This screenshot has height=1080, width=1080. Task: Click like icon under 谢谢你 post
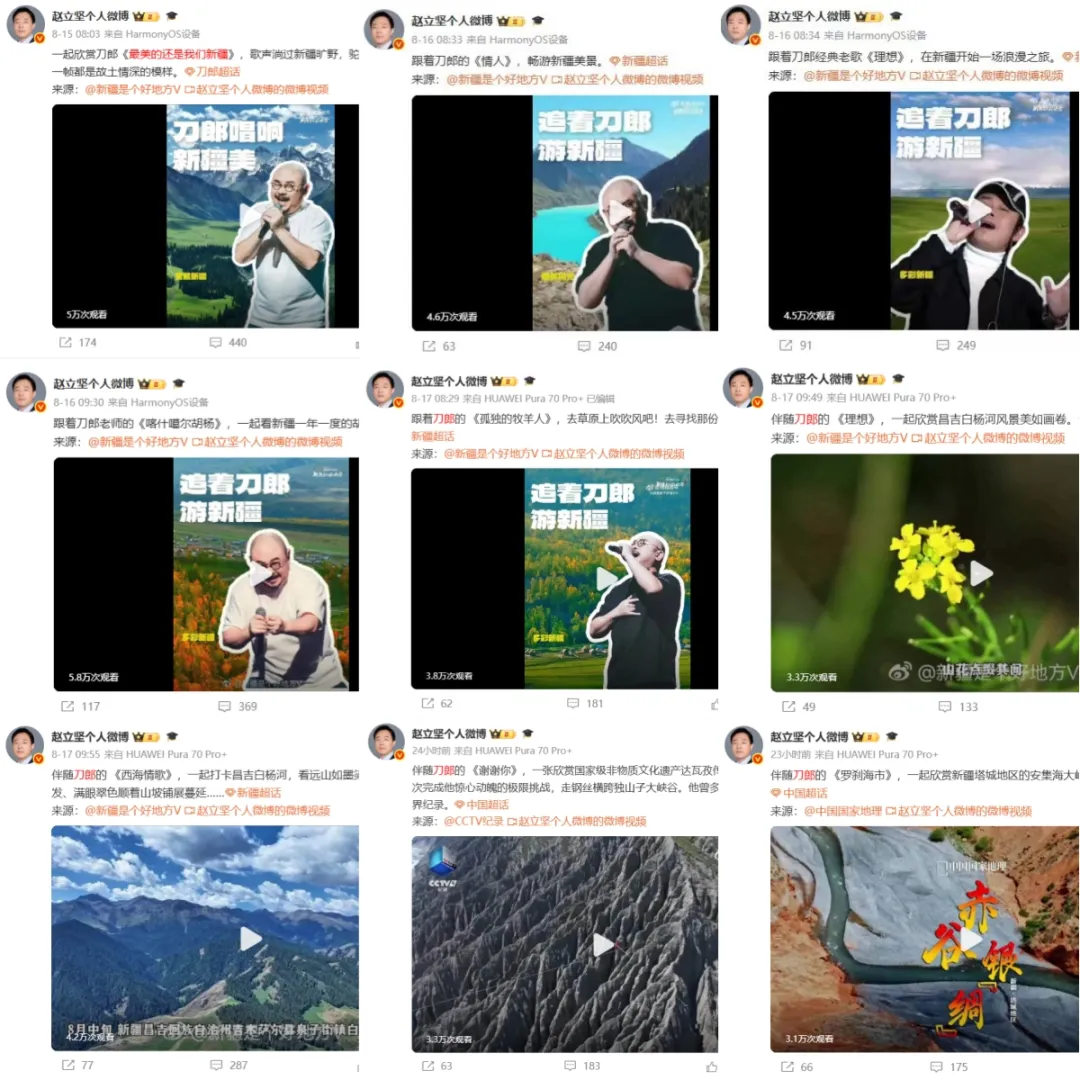[x=712, y=1066]
